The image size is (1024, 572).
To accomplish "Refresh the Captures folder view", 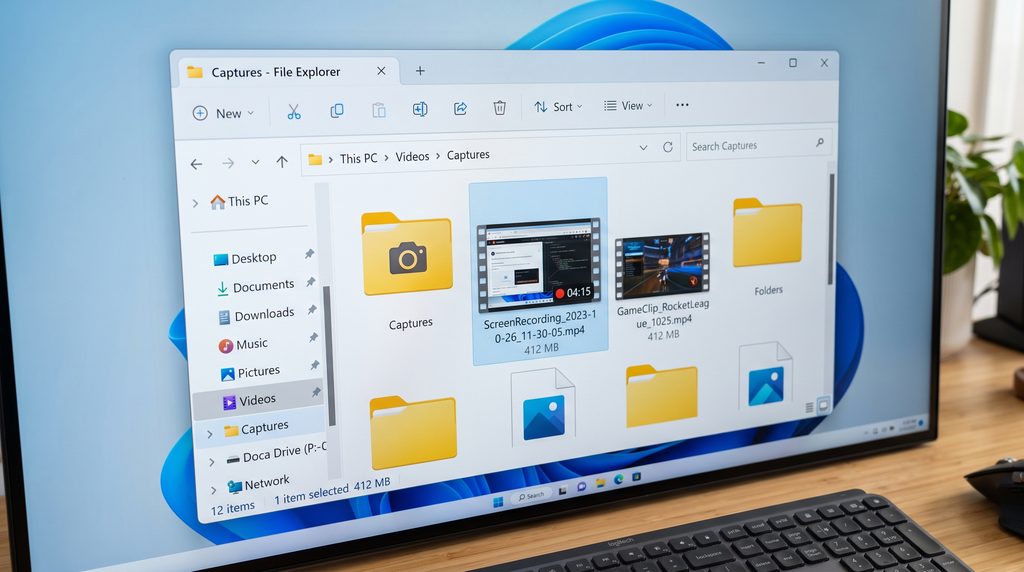I will pos(667,147).
